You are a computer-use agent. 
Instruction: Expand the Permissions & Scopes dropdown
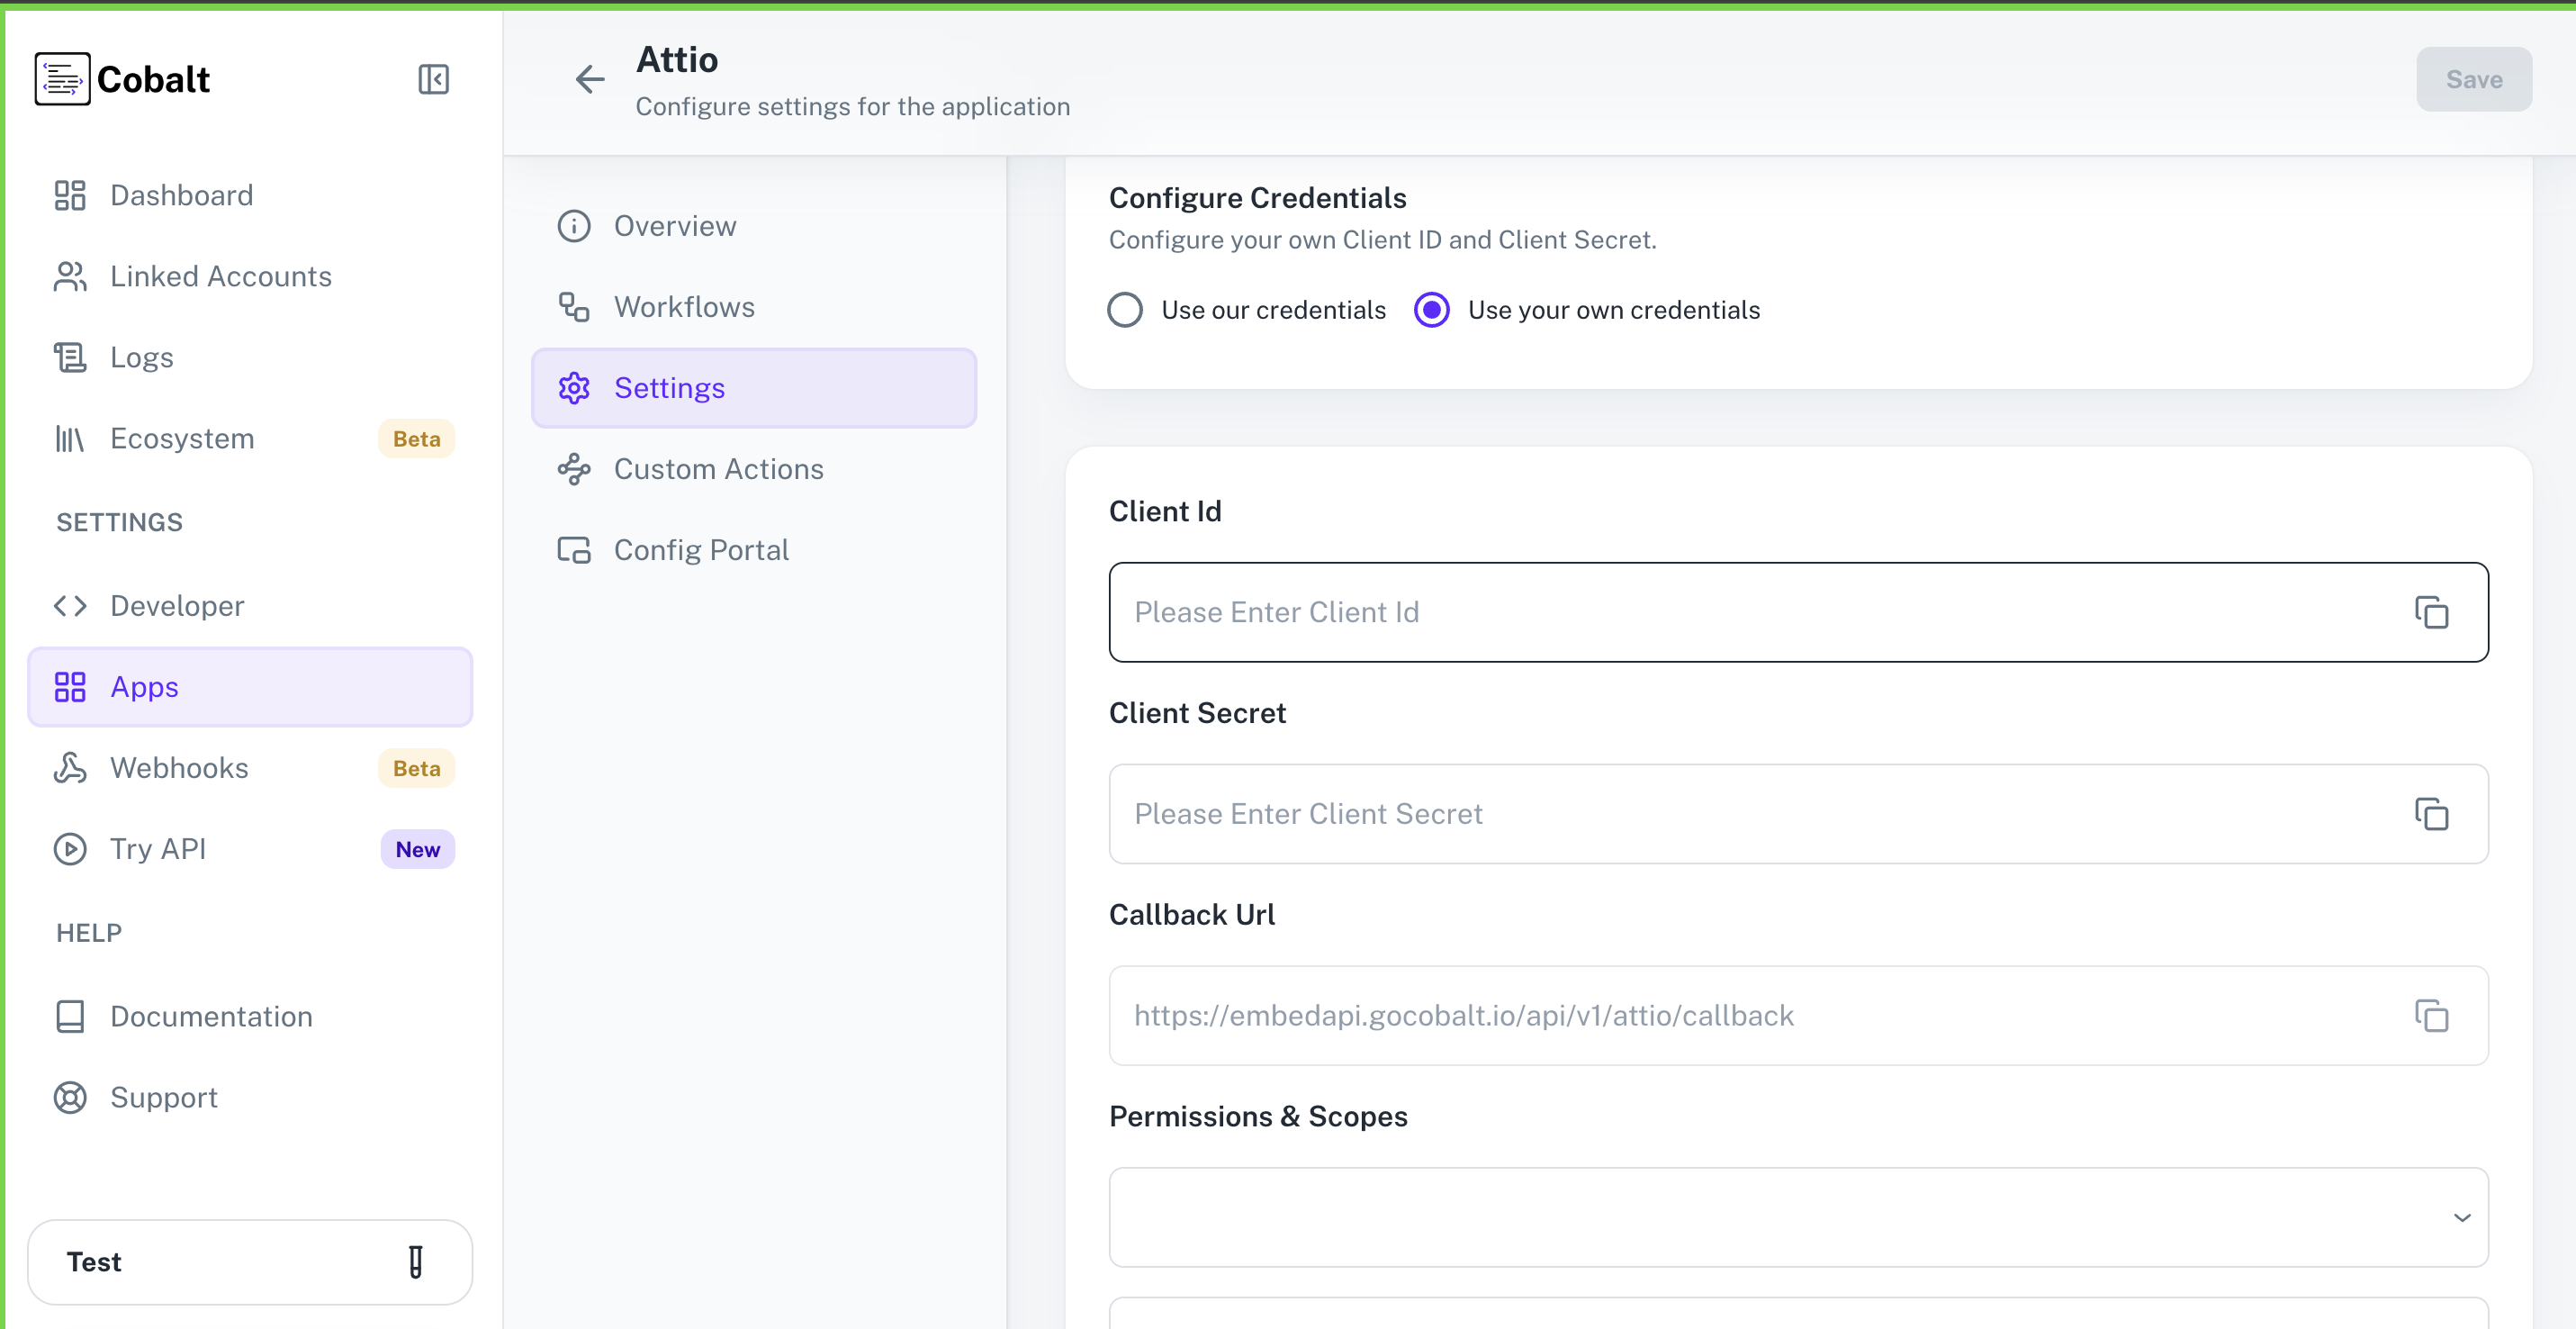click(2461, 1218)
